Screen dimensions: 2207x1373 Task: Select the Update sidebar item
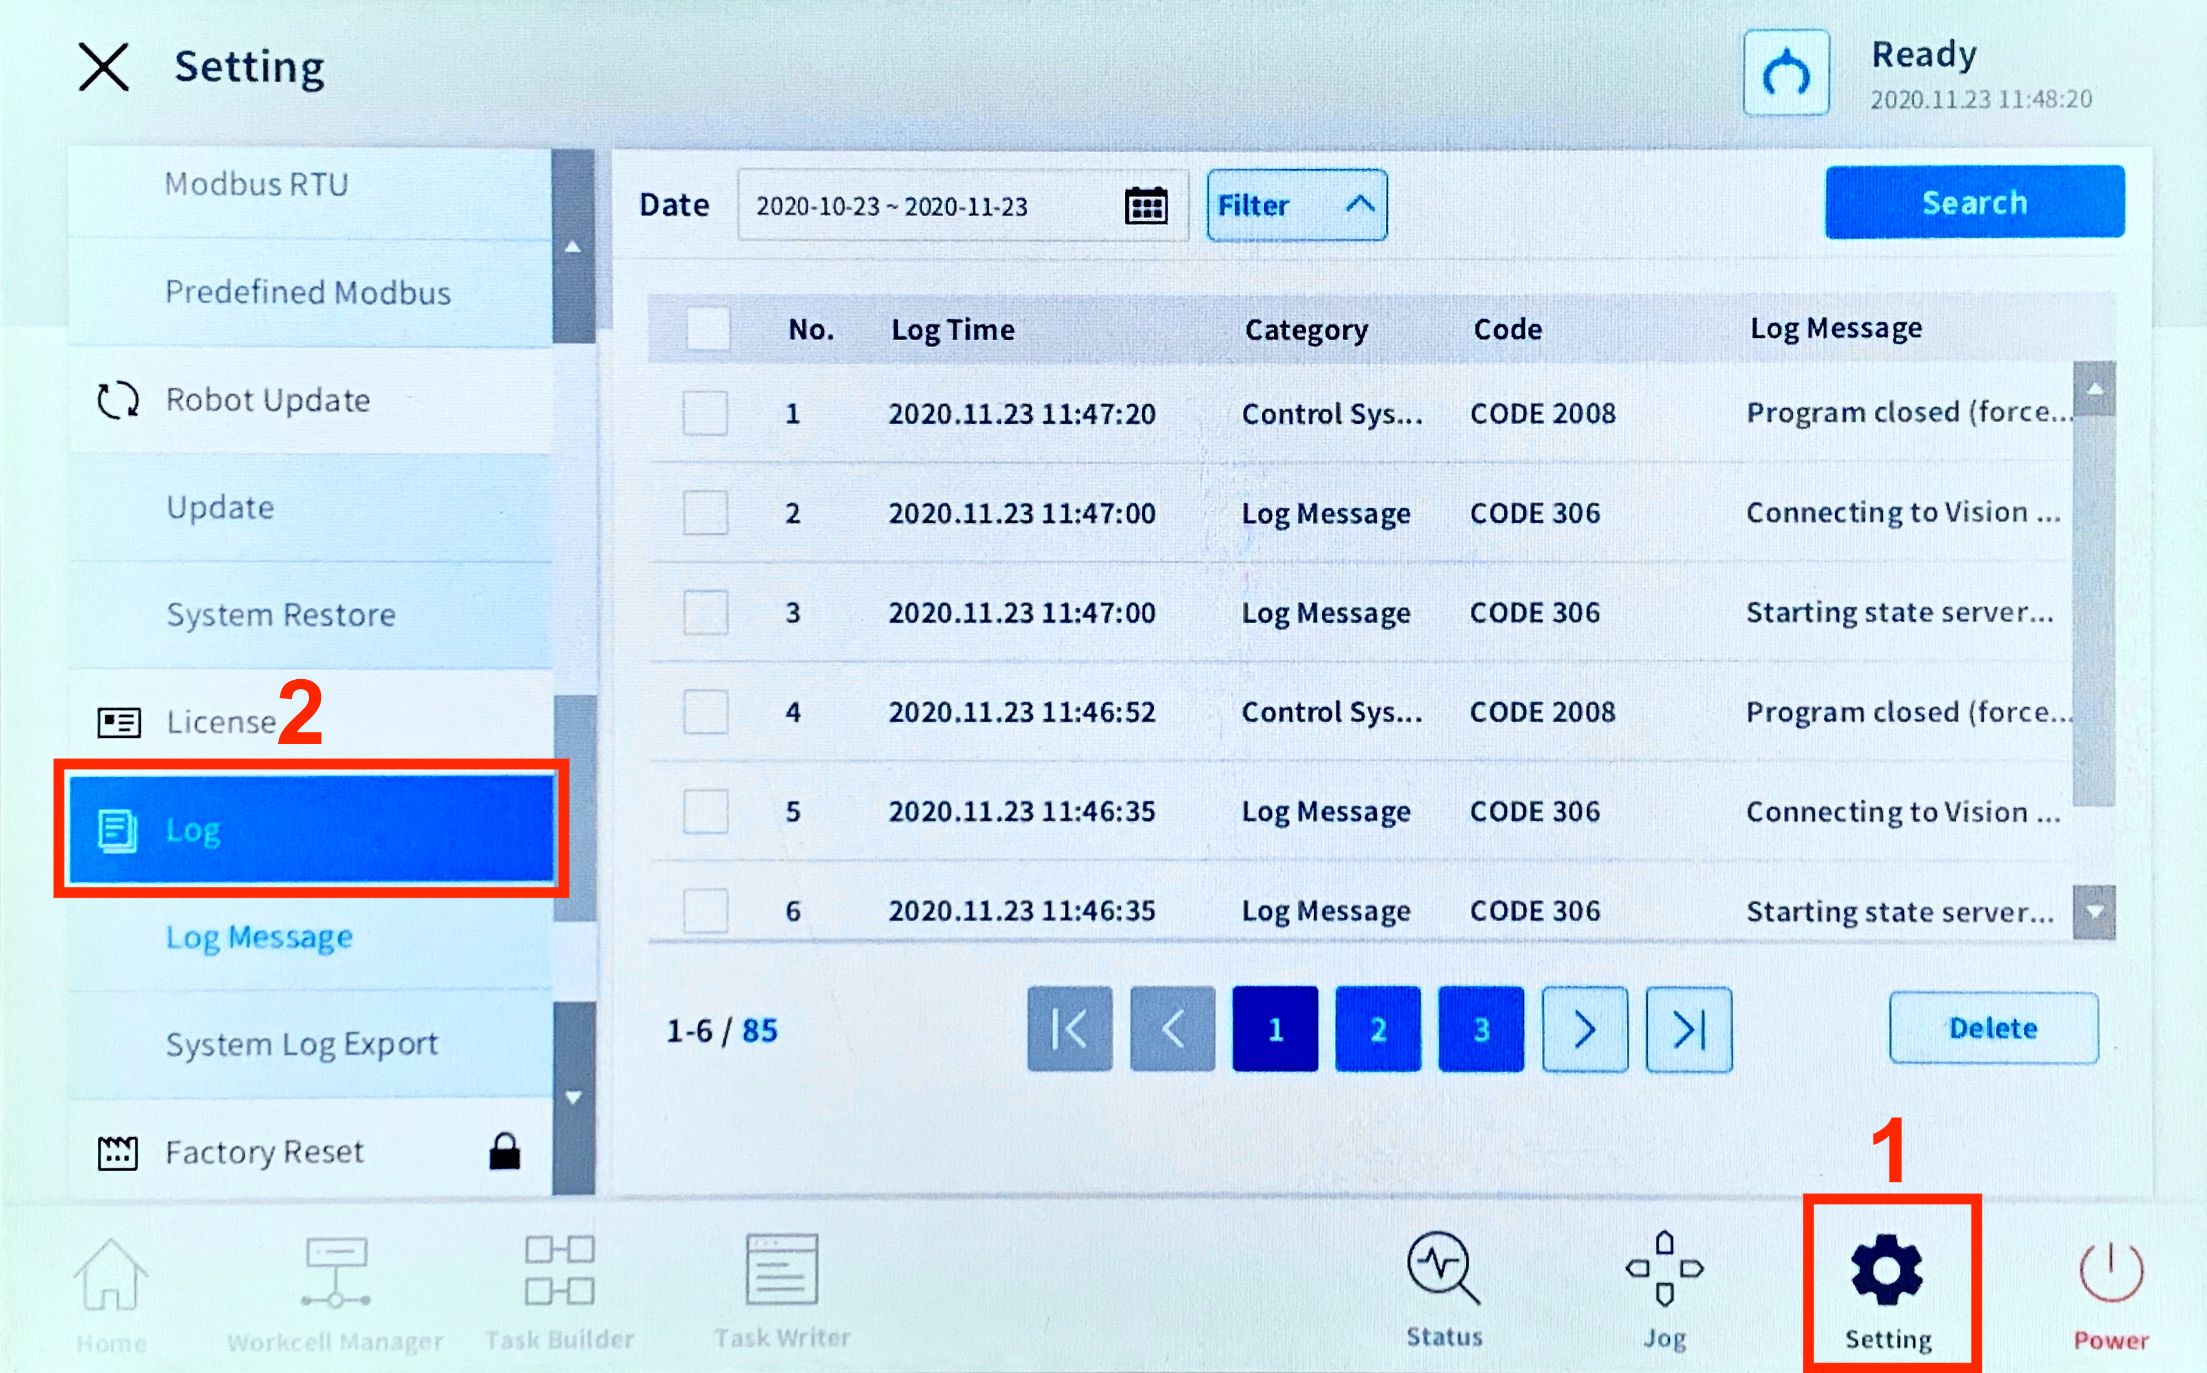[310, 507]
